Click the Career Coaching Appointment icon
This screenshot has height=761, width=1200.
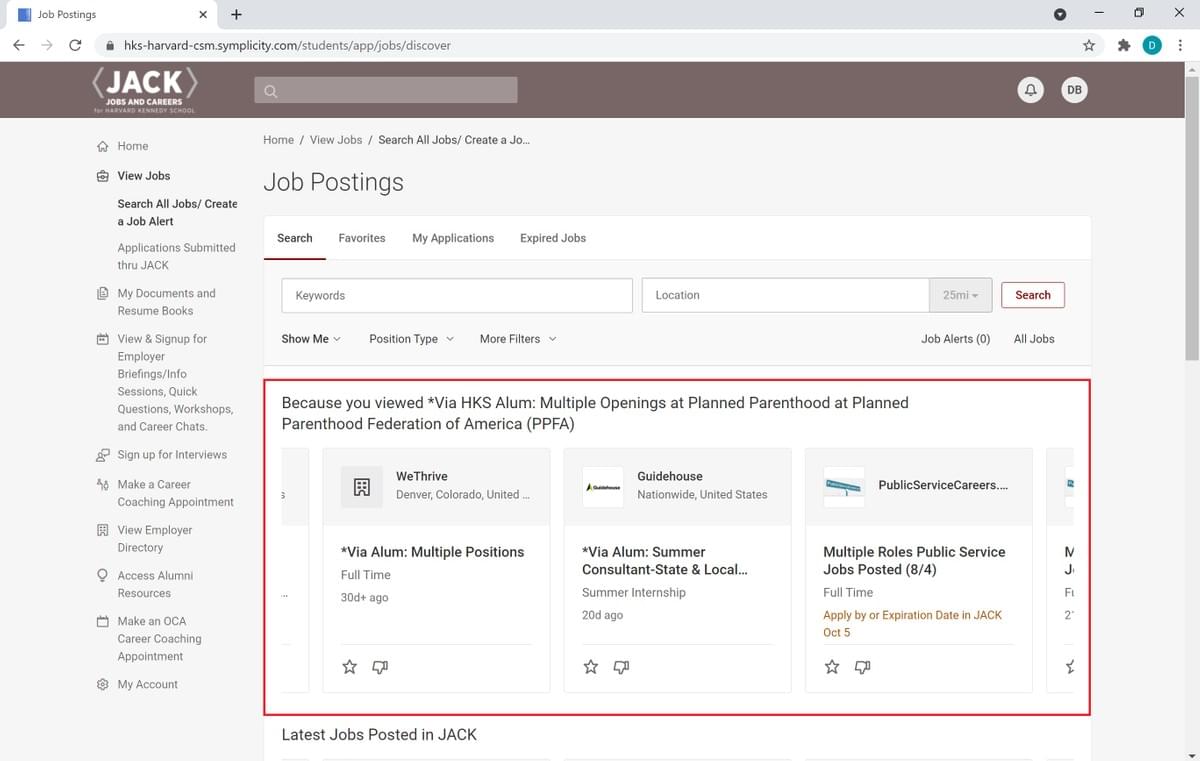click(102, 485)
